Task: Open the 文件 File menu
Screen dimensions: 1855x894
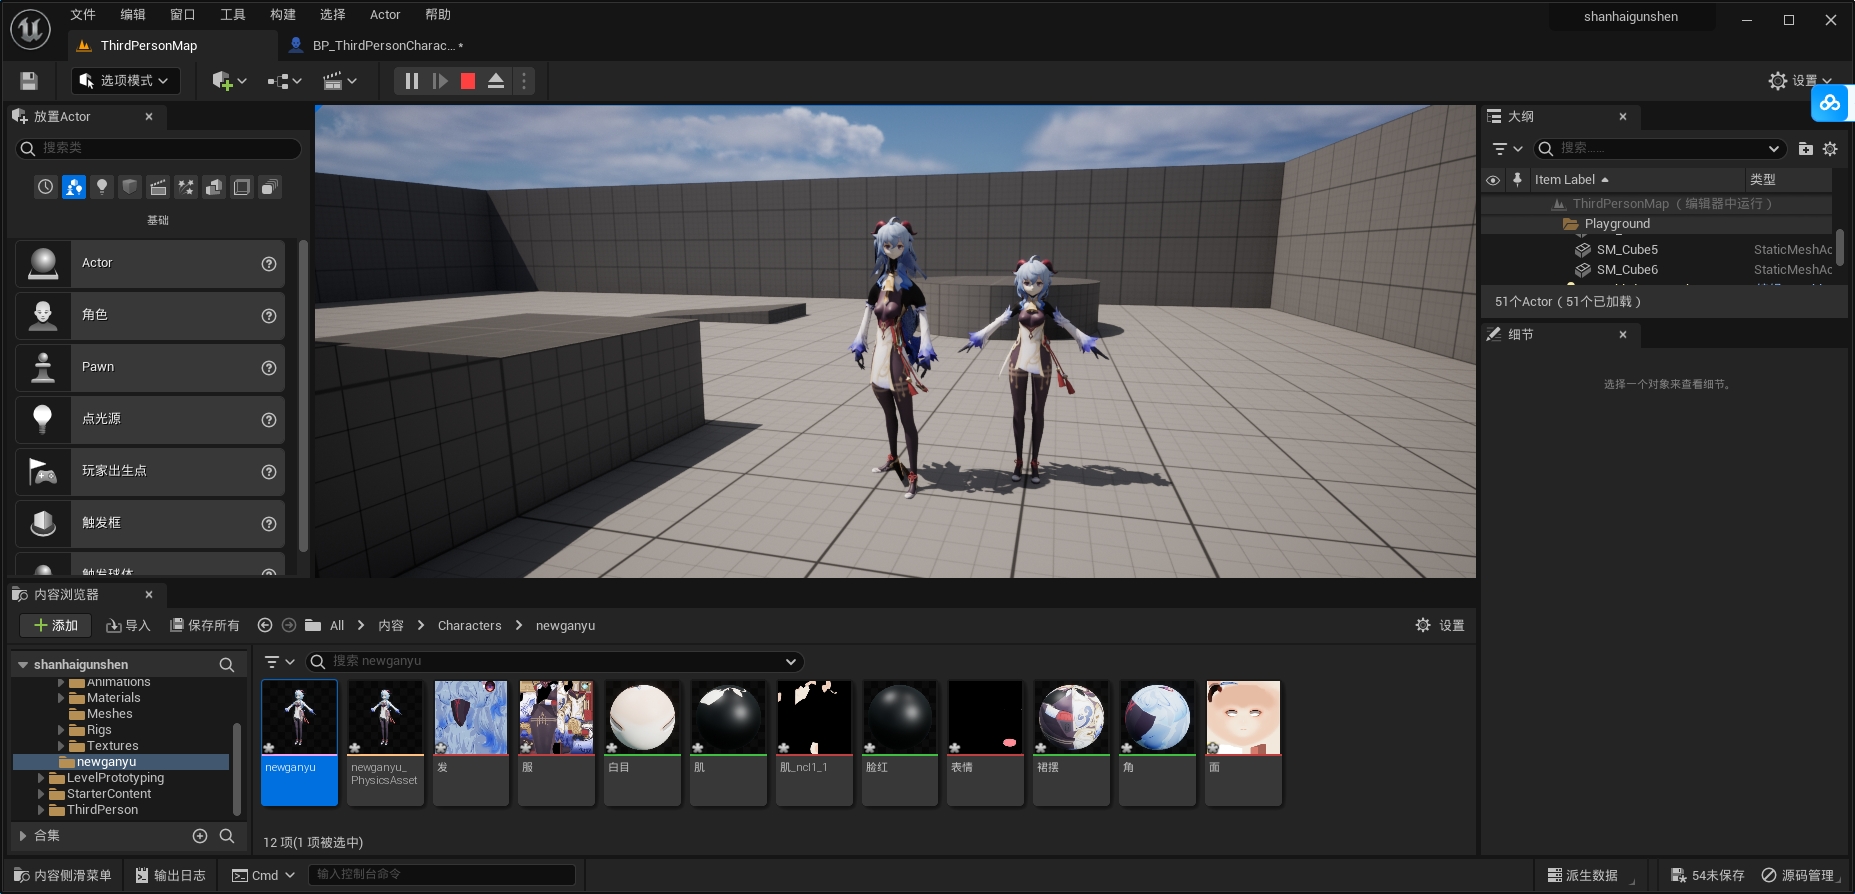Action: (83, 15)
